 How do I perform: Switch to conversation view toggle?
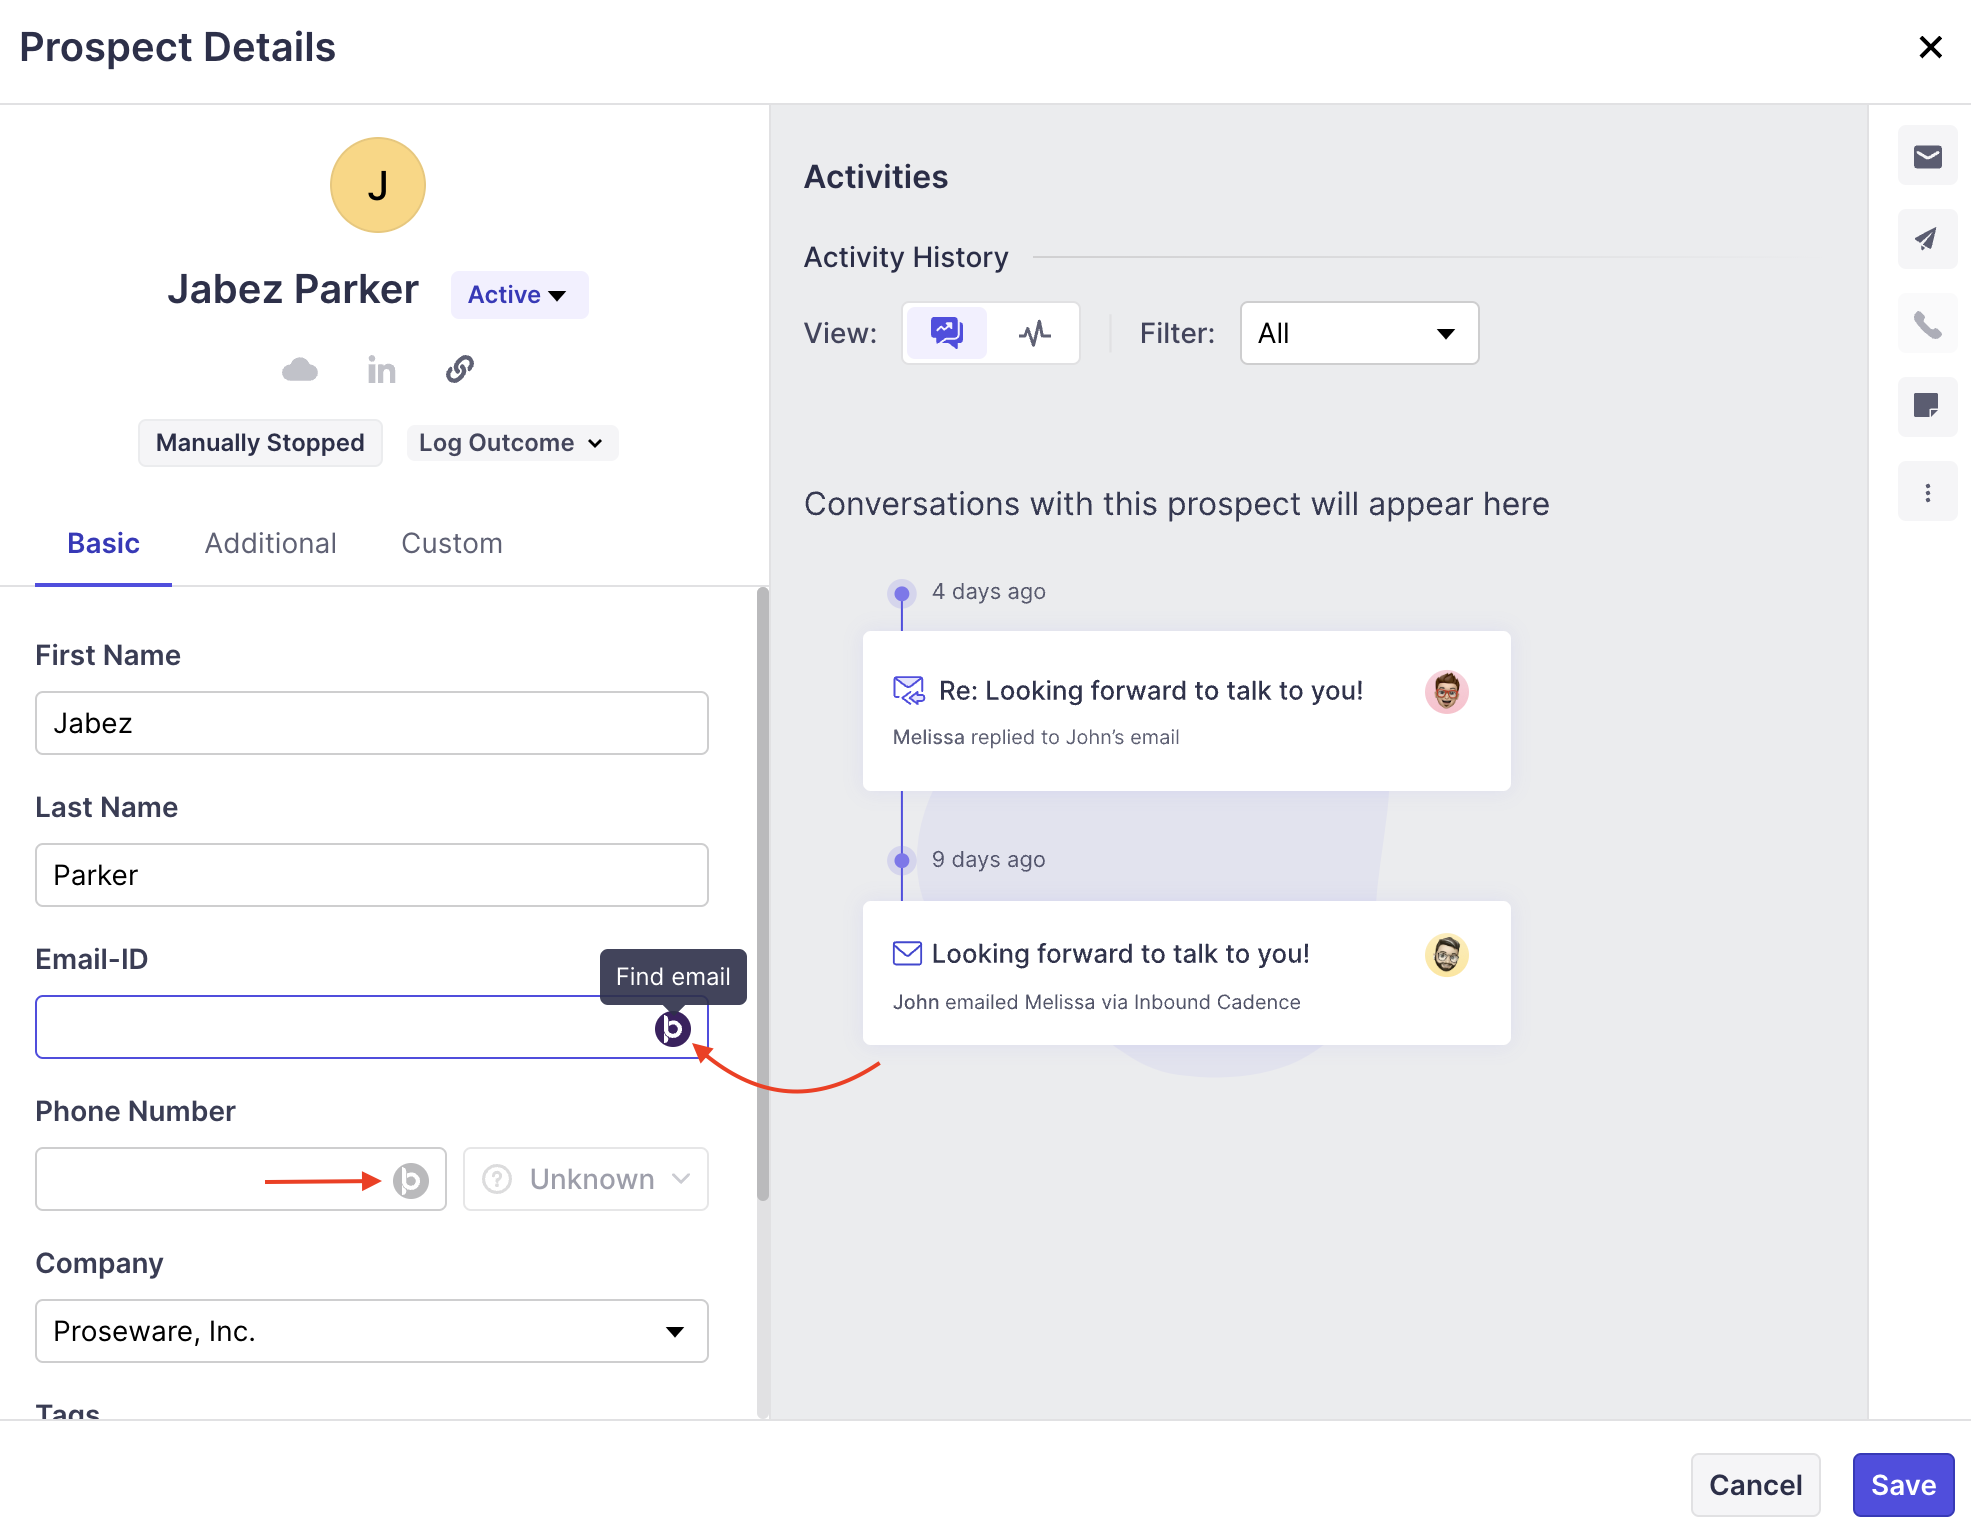946,333
